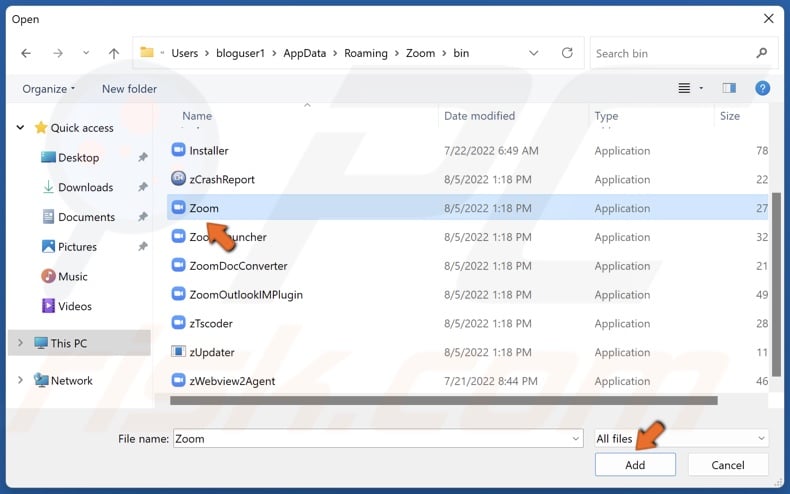Click Installer's date 7/22/2022 6:49 AM
The image size is (790, 494).
(491, 151)
